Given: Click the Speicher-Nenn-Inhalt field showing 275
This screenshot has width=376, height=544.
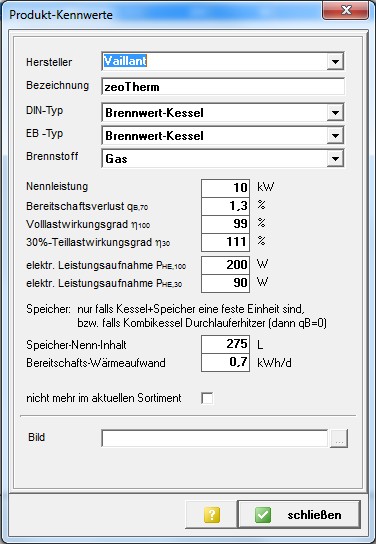Looking at the screenshot, I should [x=225, y=344].
